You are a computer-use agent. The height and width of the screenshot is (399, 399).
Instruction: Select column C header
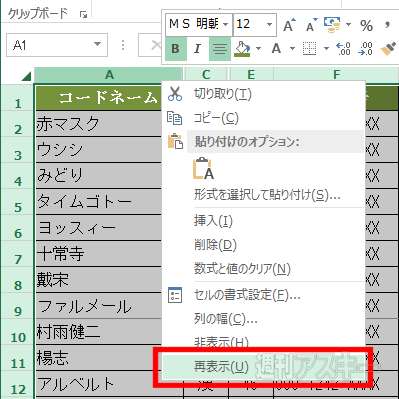(206, 75)
